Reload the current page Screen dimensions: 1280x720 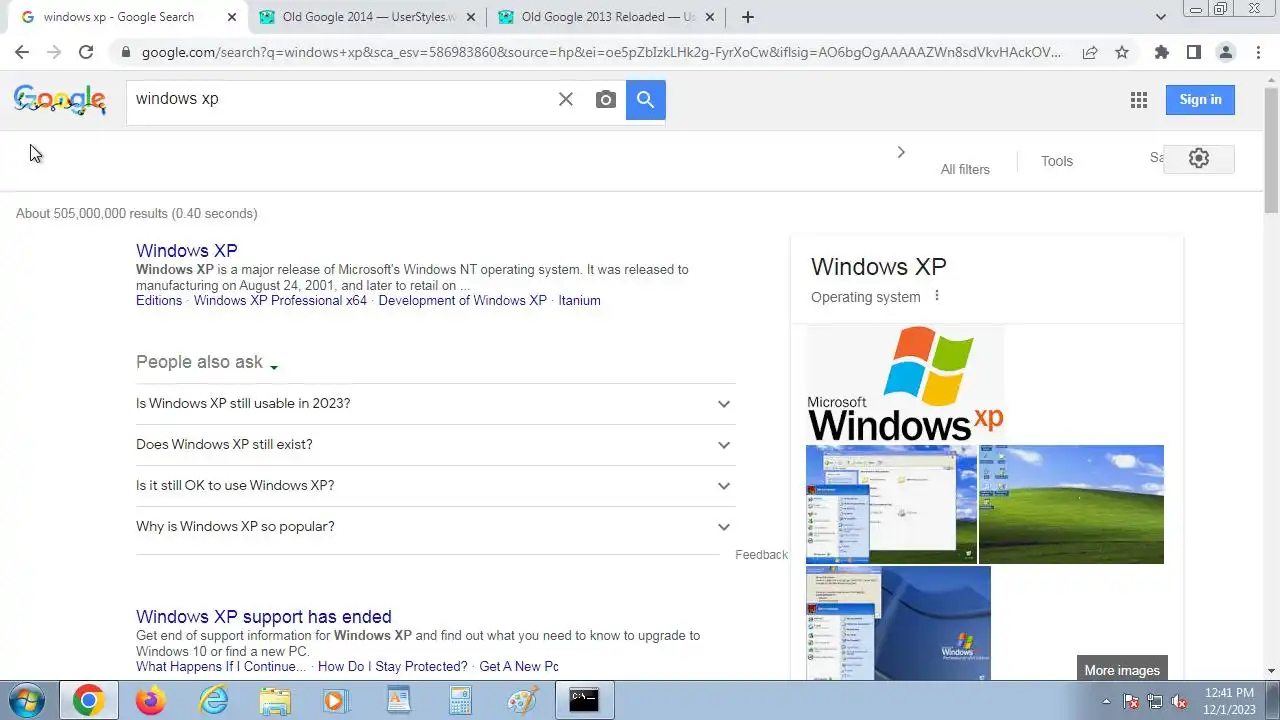(86, 52)
